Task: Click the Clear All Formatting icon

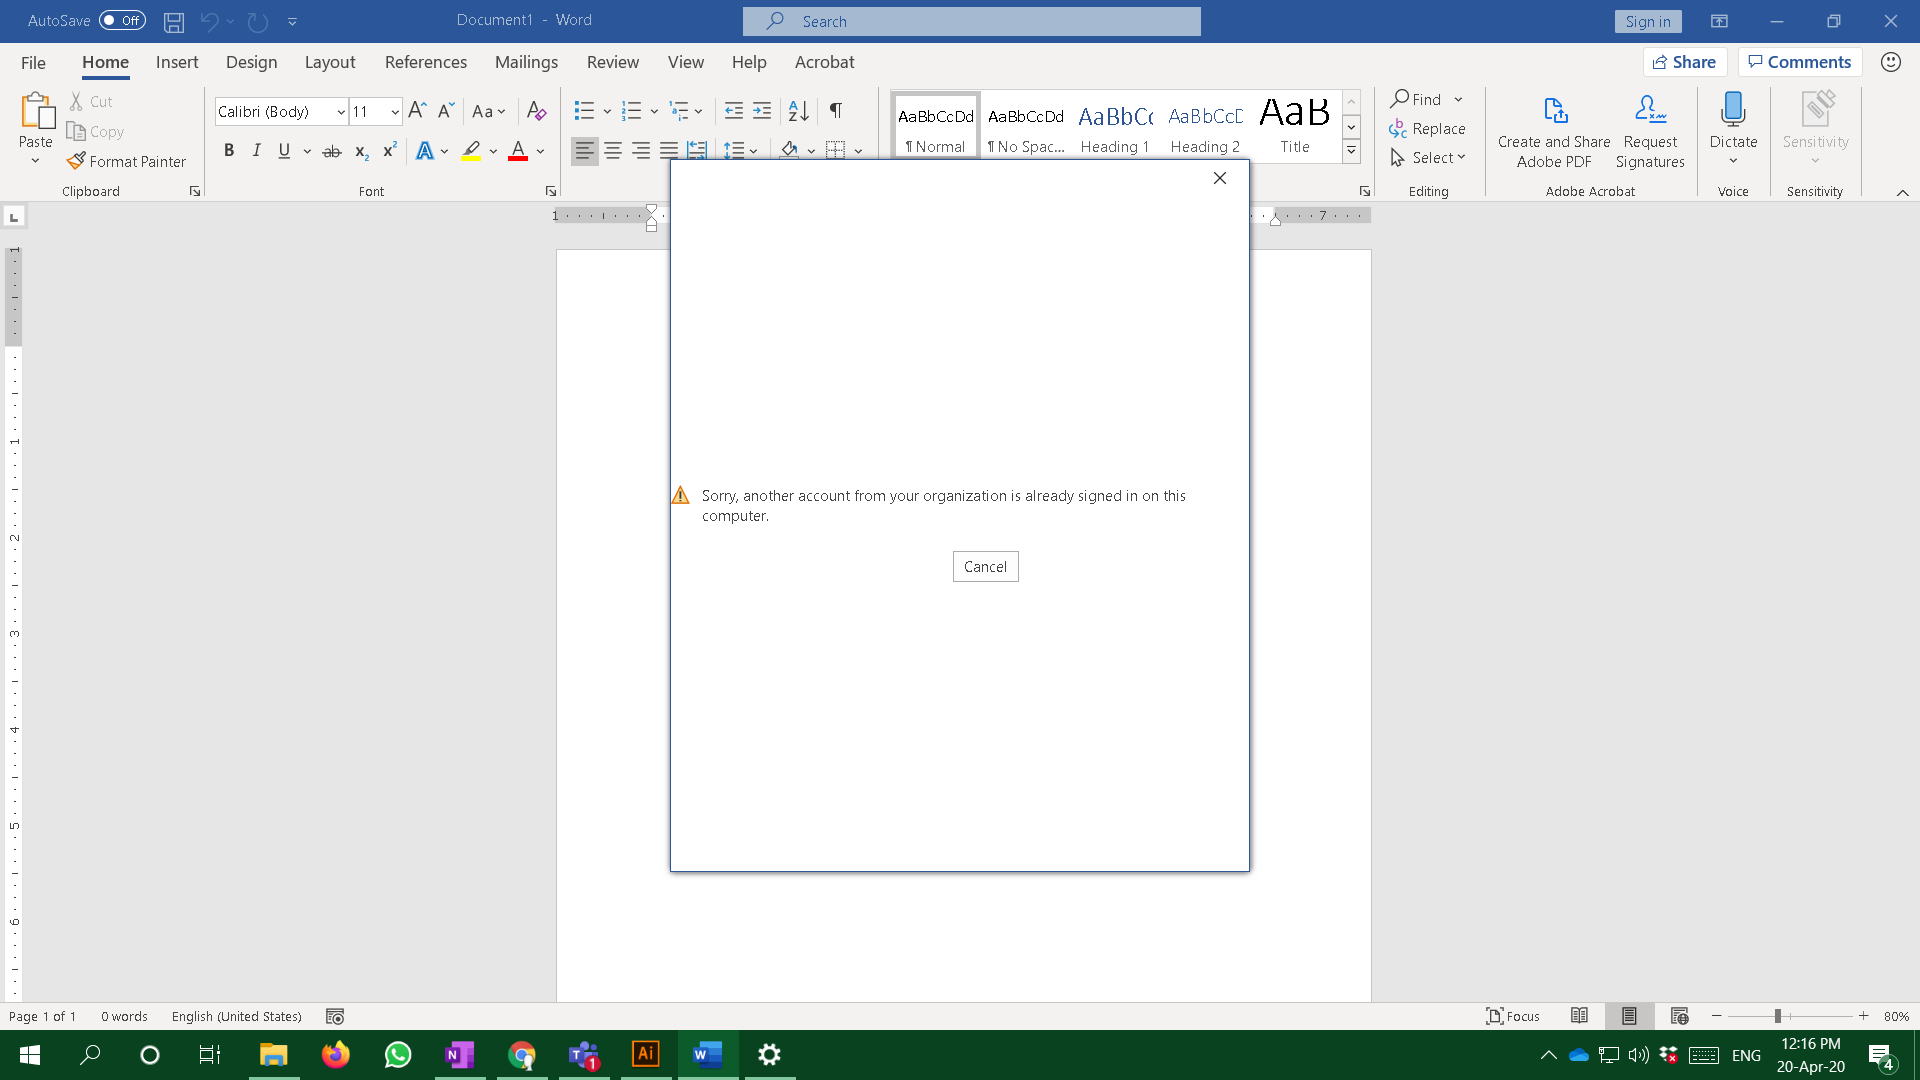Action: (536, 111)
